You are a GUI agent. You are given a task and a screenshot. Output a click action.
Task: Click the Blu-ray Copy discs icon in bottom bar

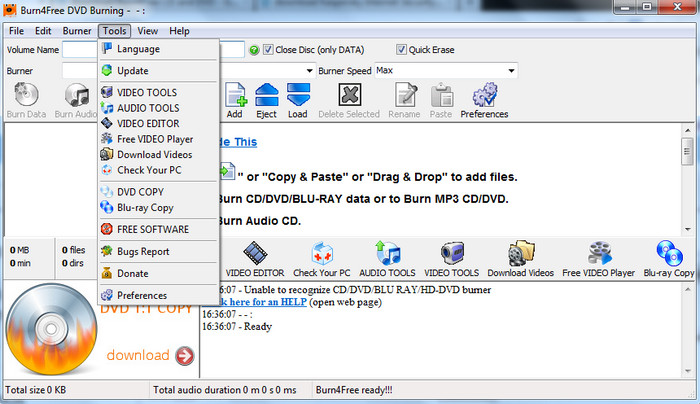(x=669, y=253)
